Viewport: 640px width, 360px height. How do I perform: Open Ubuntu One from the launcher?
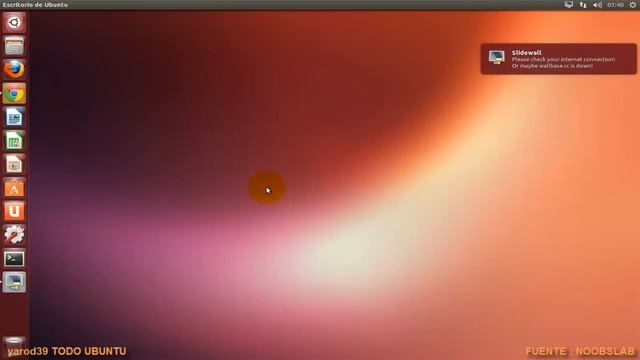coord(14,211)
